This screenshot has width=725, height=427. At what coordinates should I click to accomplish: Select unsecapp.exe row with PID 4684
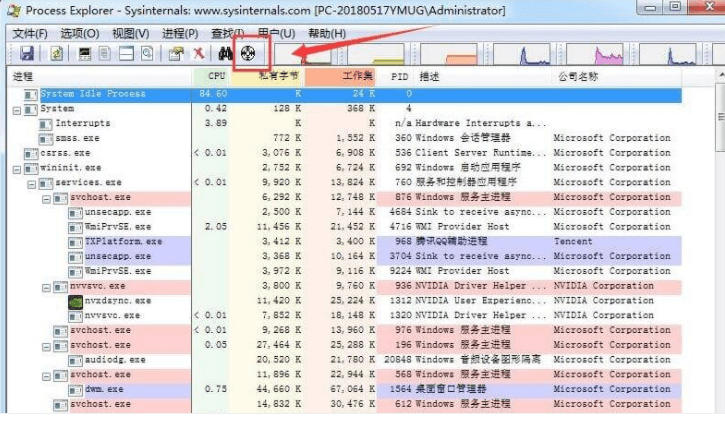[344, 212]
